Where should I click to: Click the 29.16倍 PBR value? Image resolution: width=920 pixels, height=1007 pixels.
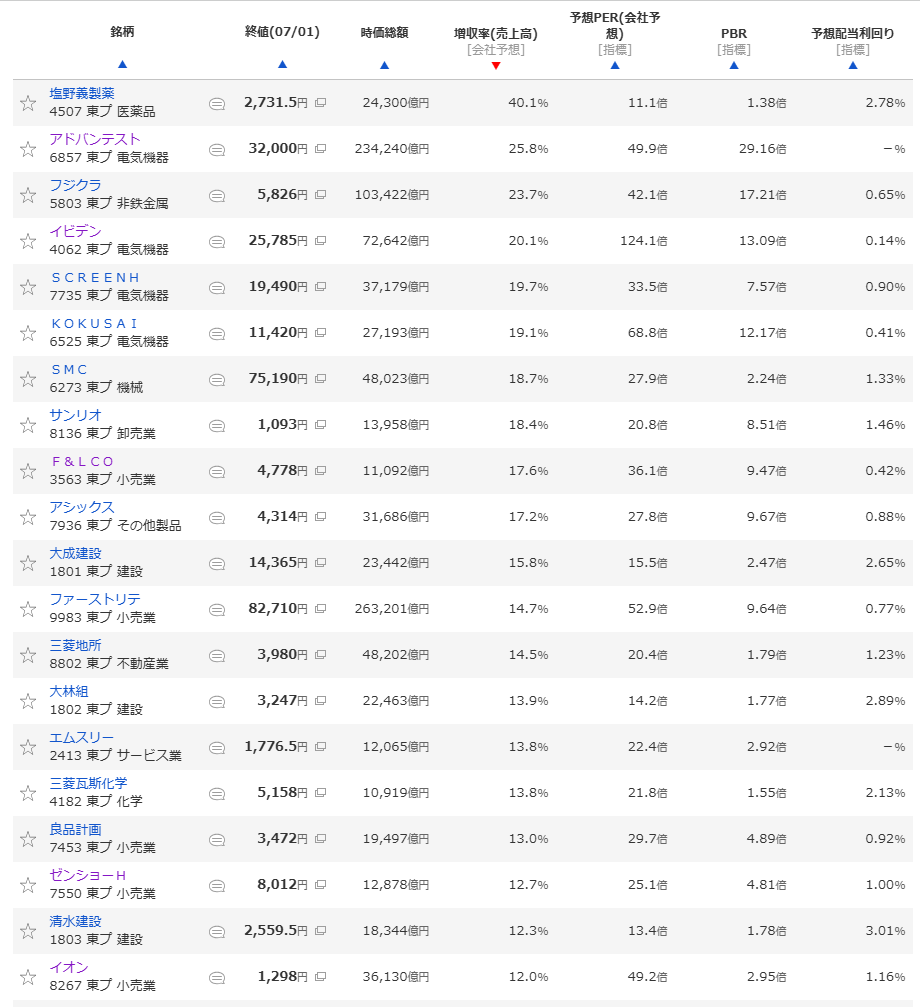tap(763, 149)
